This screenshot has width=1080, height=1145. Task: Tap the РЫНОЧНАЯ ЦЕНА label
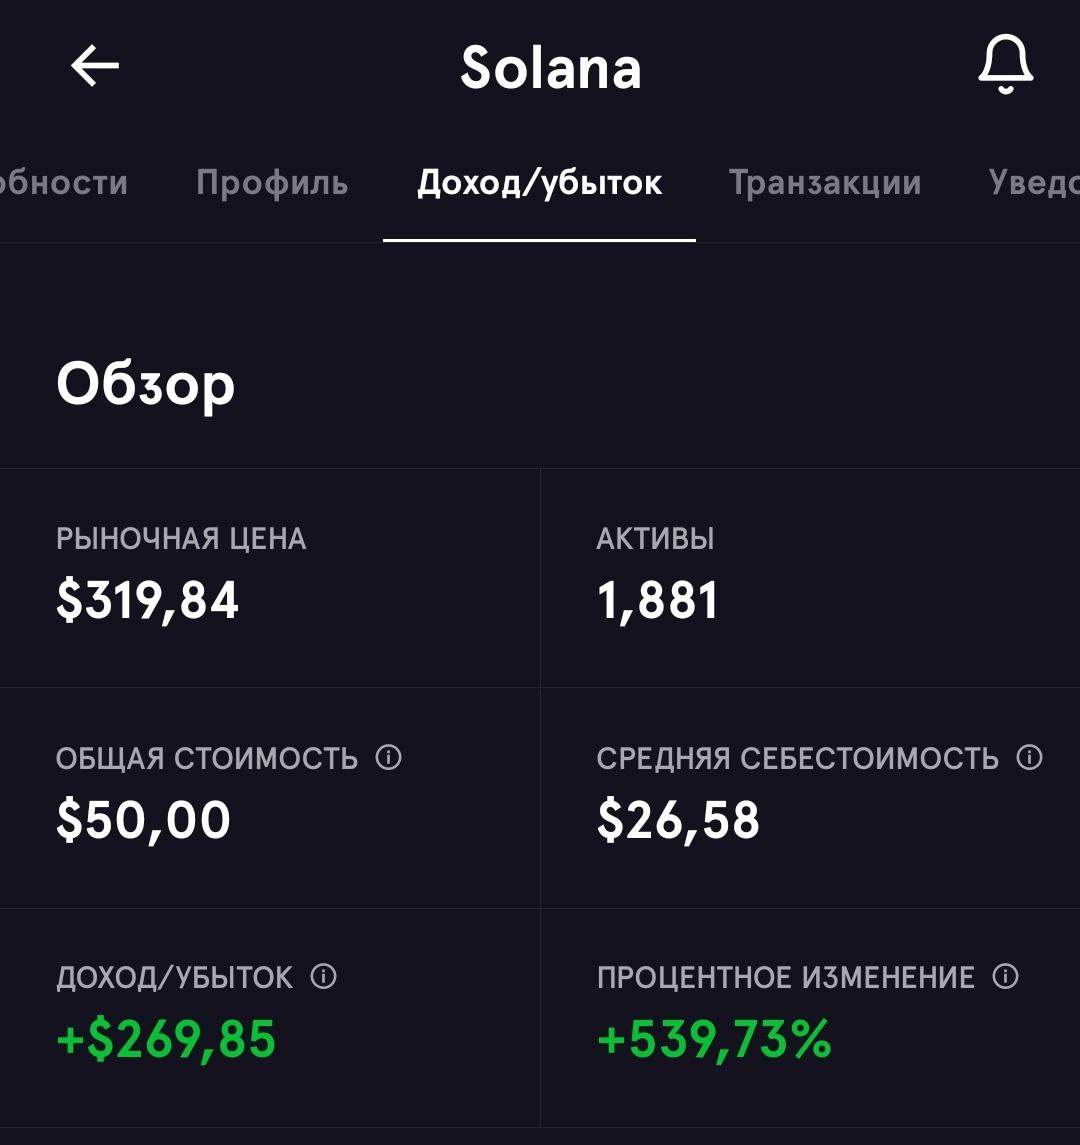click(181, 539)
